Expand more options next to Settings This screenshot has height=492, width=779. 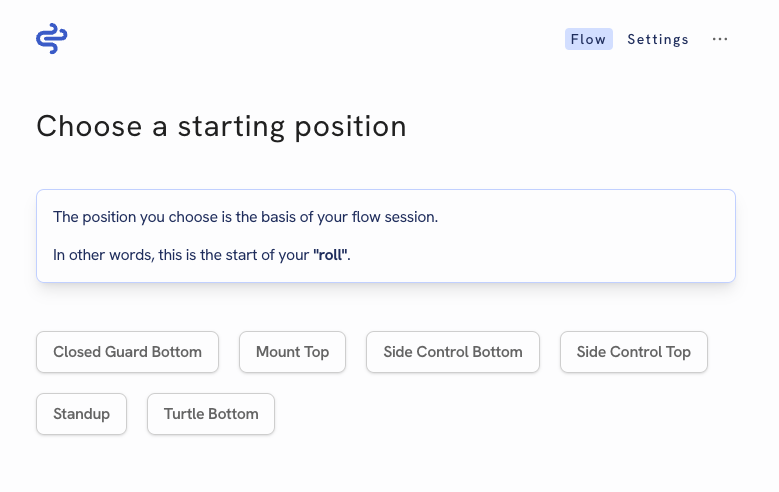720,39
